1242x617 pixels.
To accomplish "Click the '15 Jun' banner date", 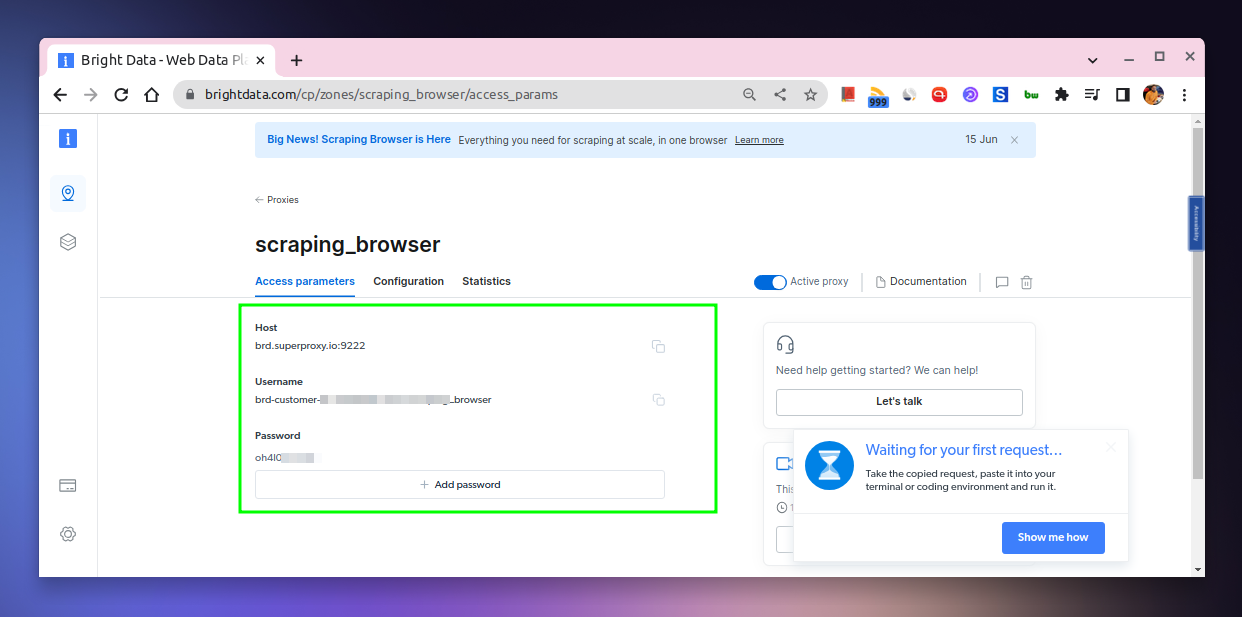I will pyautogui.click(x=981, y=140).
